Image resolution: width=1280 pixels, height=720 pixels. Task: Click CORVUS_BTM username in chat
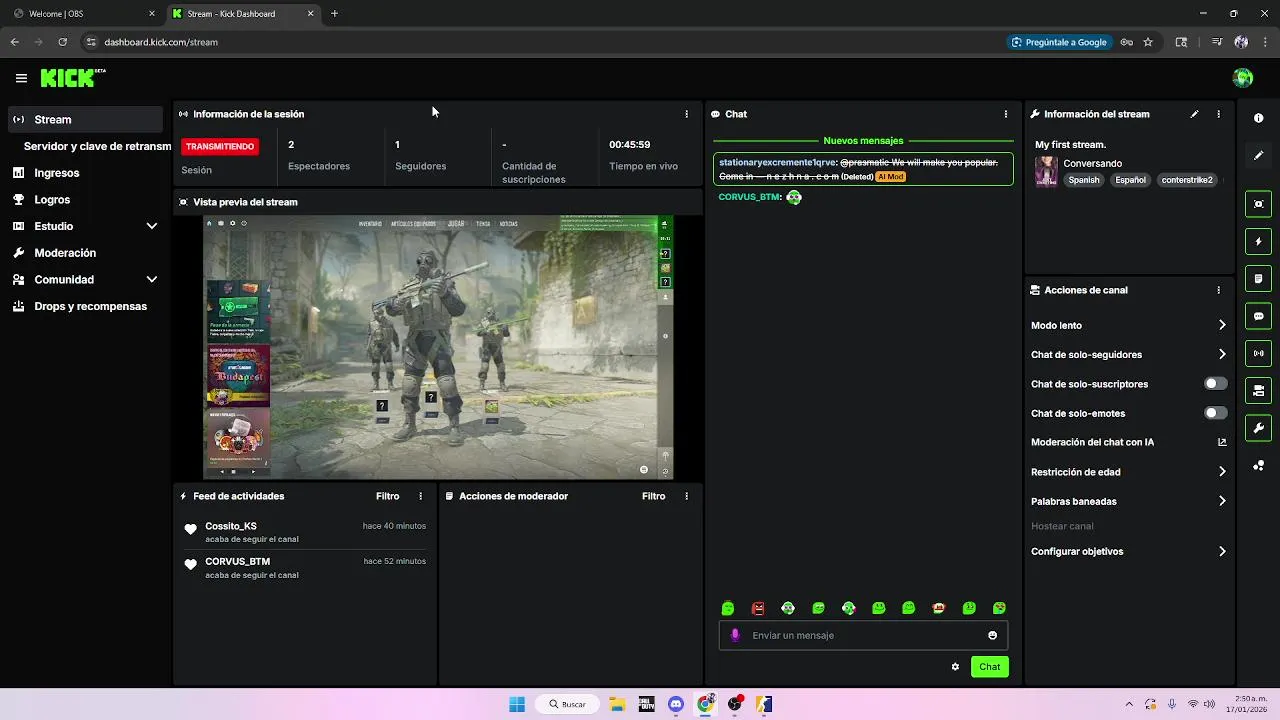coord(748,197)
